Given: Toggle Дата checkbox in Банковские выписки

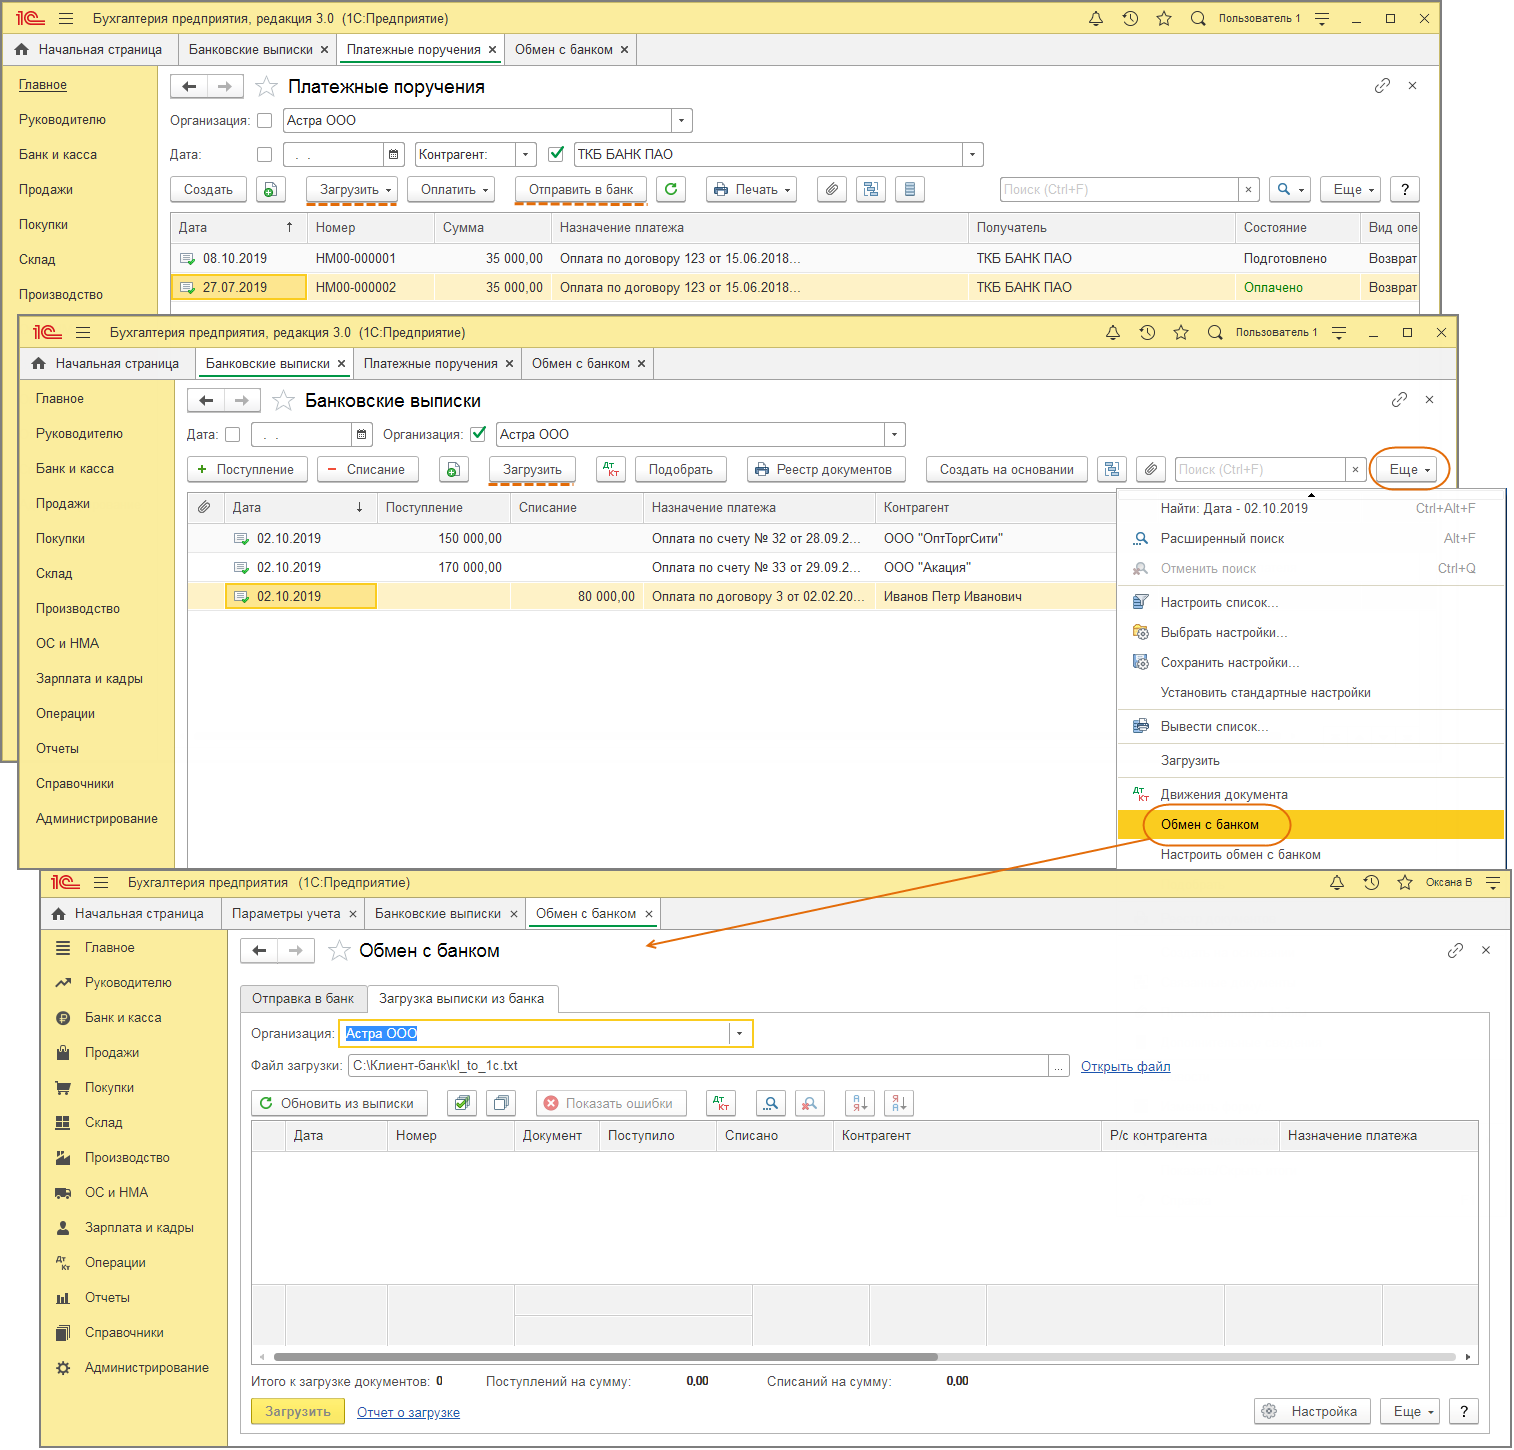Looking at the screenshot, I should tap(232, 434).
